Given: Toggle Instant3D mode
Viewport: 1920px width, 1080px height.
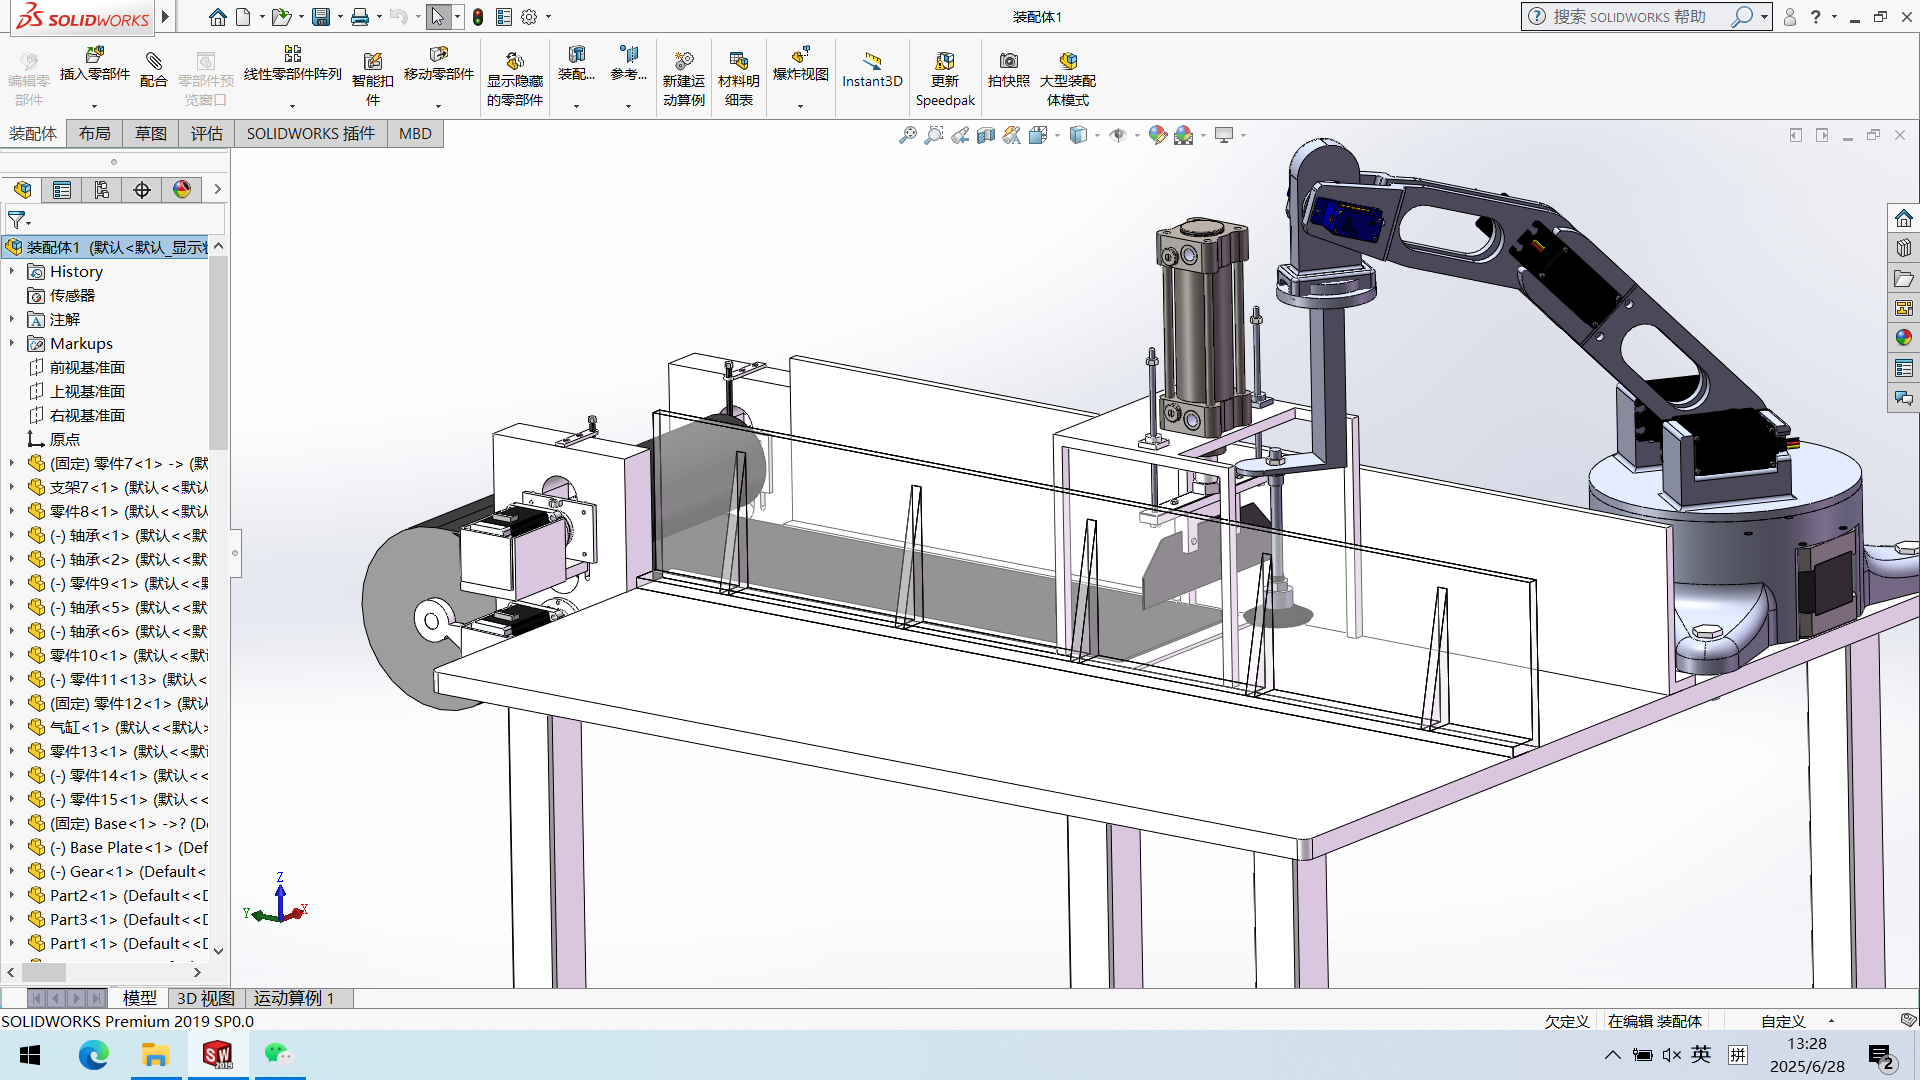Looking at the screenshot, I should 871,68.
